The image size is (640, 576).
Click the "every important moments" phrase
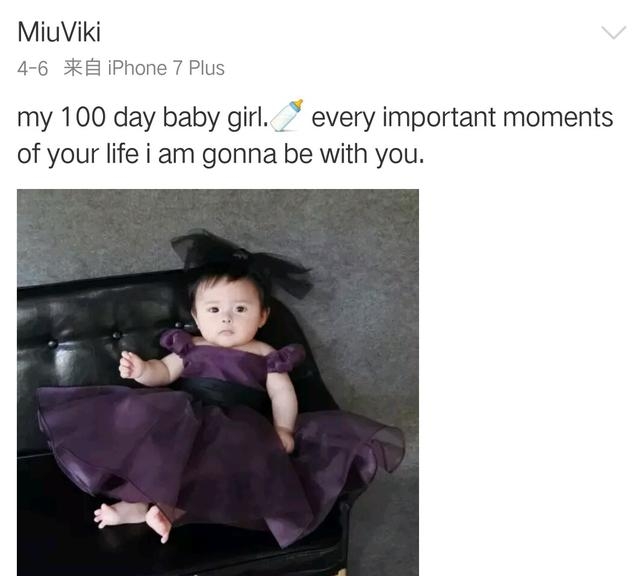click(462, 118)
